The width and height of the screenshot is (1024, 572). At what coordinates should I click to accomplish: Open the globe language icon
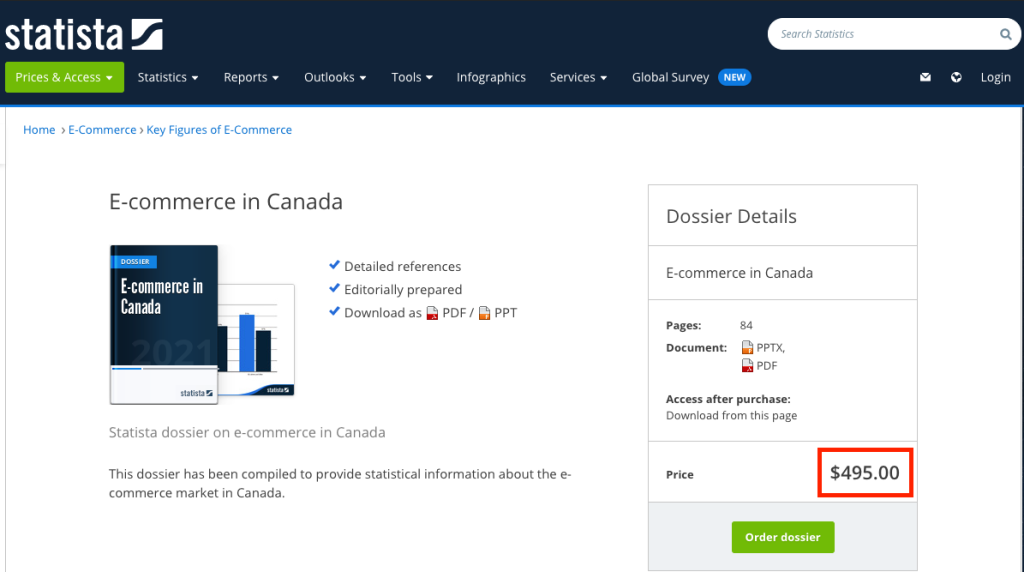click(956, 77)
